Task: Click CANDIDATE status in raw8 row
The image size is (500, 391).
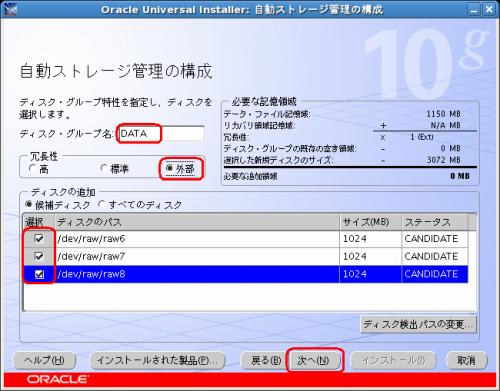Action: (435, 274)
